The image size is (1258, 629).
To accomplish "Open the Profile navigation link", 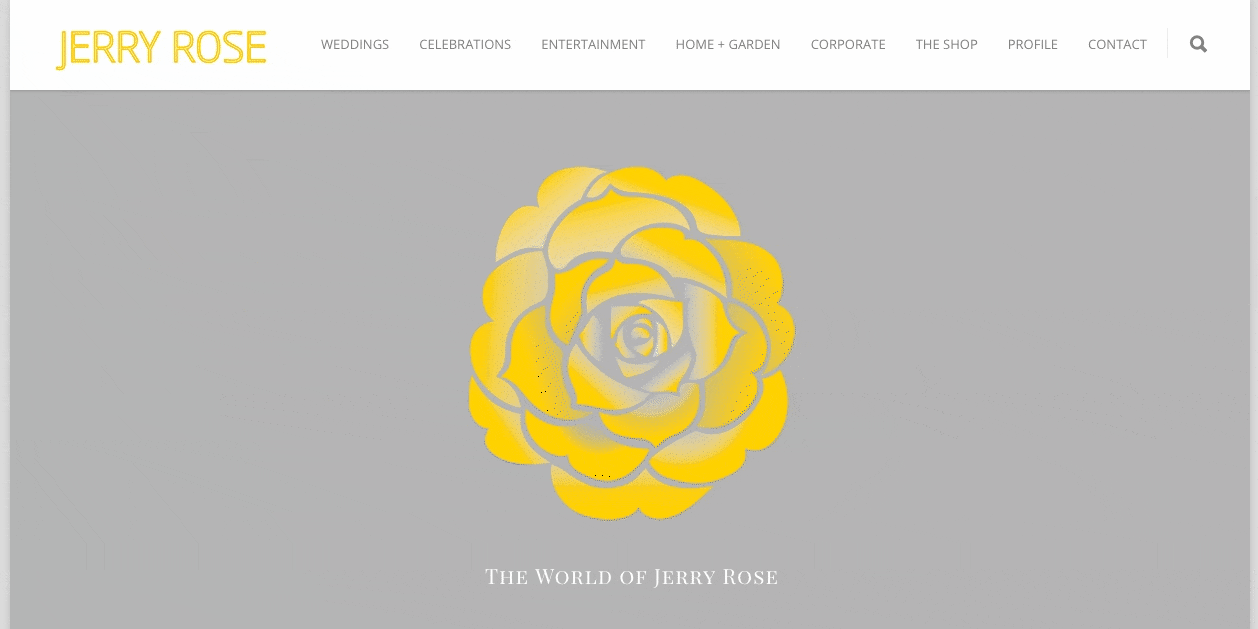I will 1033,45.
